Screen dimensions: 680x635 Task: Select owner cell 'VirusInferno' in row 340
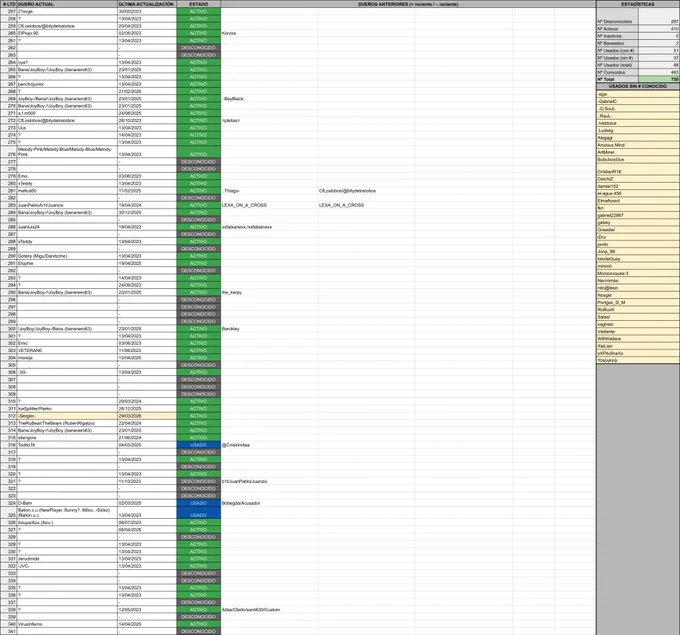(x=67, y=624)
